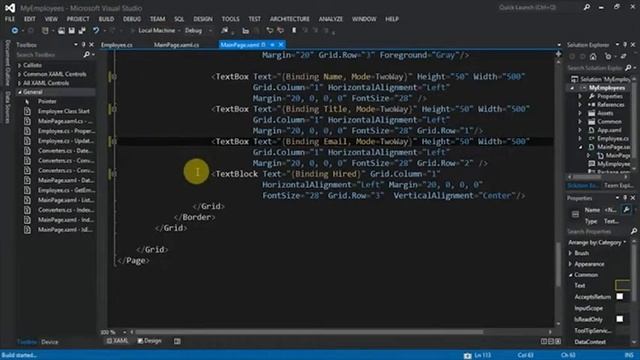Viewport: 640px width, 360px height.
Task: Click vertical split view icon at bottom right
Action: [544, 341]
